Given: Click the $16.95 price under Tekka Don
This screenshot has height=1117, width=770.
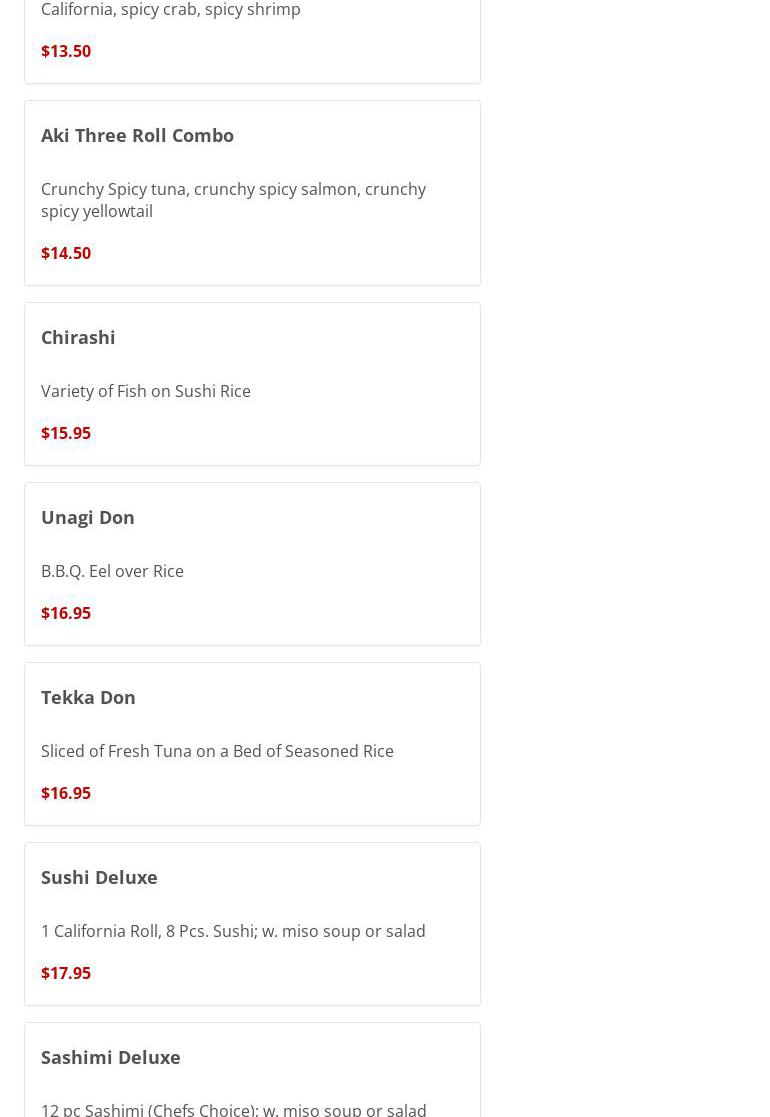Looking at the screenshot, I should point(66,793).
